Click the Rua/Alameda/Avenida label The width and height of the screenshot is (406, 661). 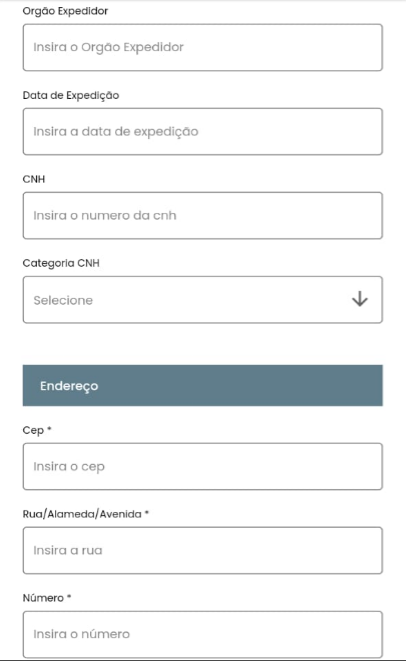[x=82, y=514]
